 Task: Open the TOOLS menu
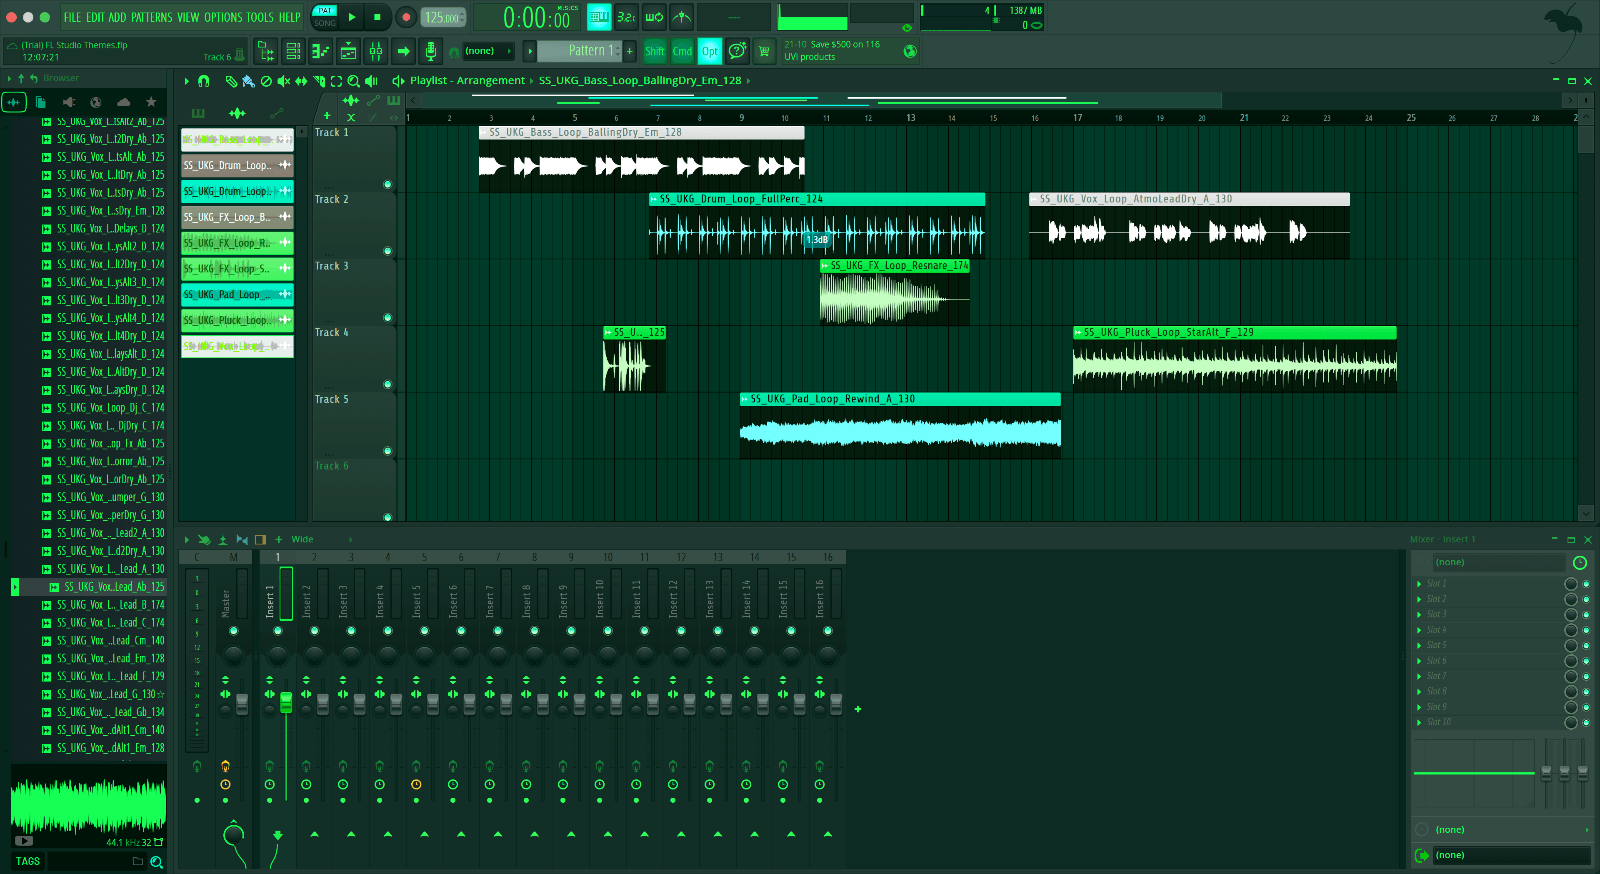pos(260,17)
